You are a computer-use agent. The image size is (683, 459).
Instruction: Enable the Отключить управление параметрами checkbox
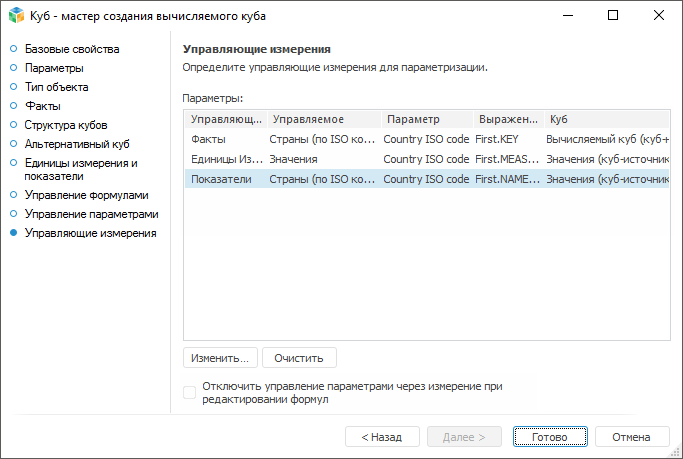(x=190, y=393)
